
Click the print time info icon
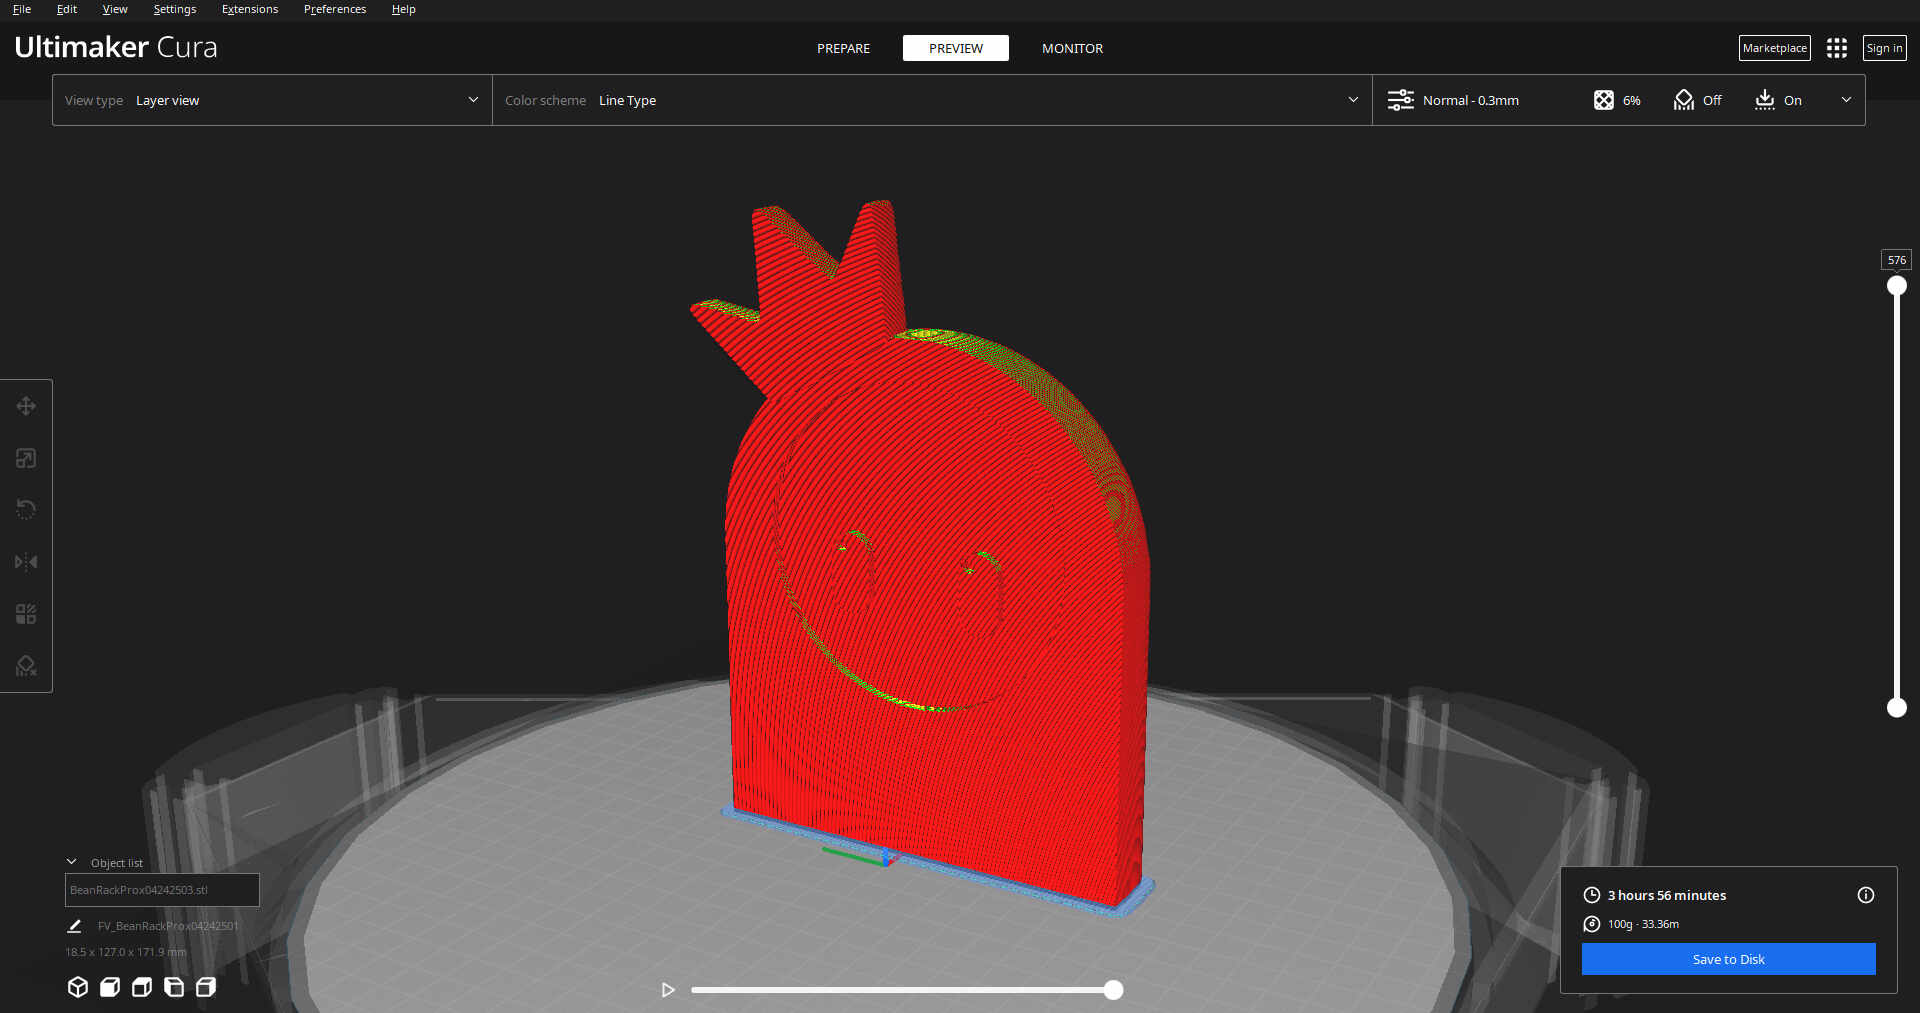click(x=1865, y=895)
